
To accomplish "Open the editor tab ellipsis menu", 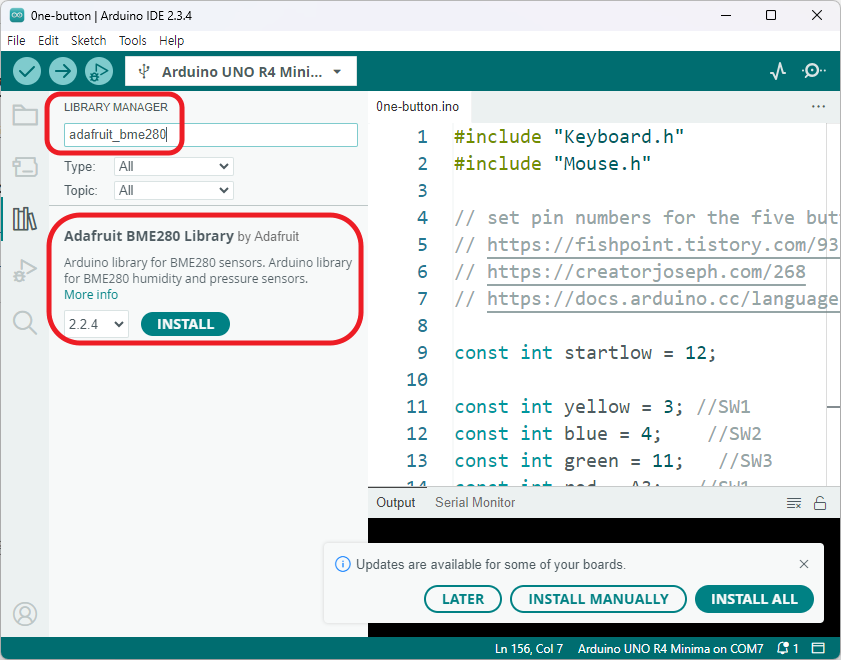I will coord(818,107).
